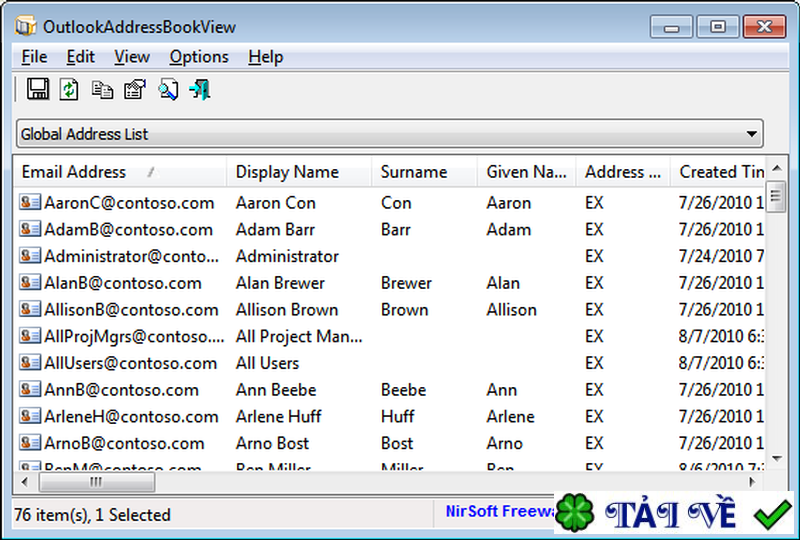
Task: Click the Barr surname cell
Action: [x=395, y=229]
